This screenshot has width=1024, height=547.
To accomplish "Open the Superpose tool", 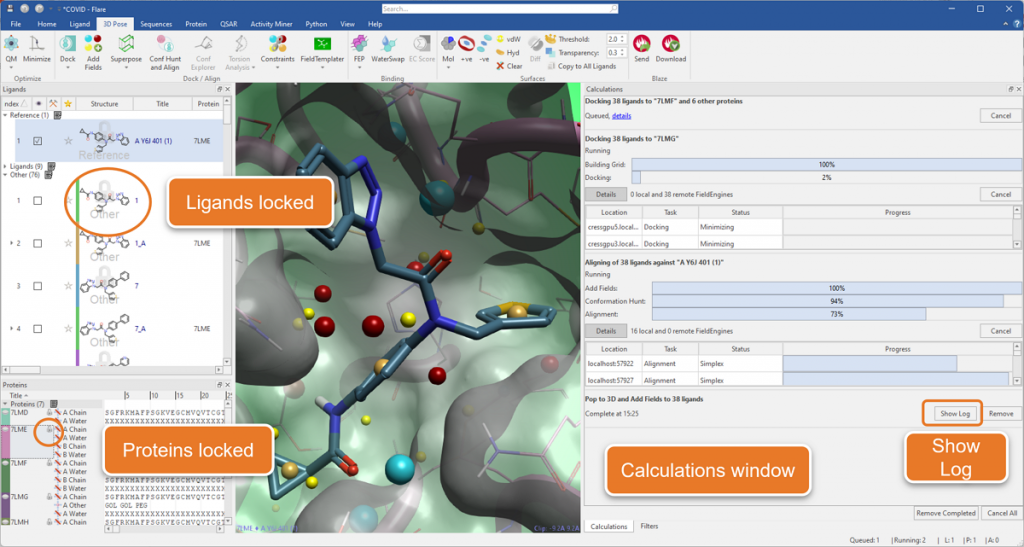I will tap(126, 44).
